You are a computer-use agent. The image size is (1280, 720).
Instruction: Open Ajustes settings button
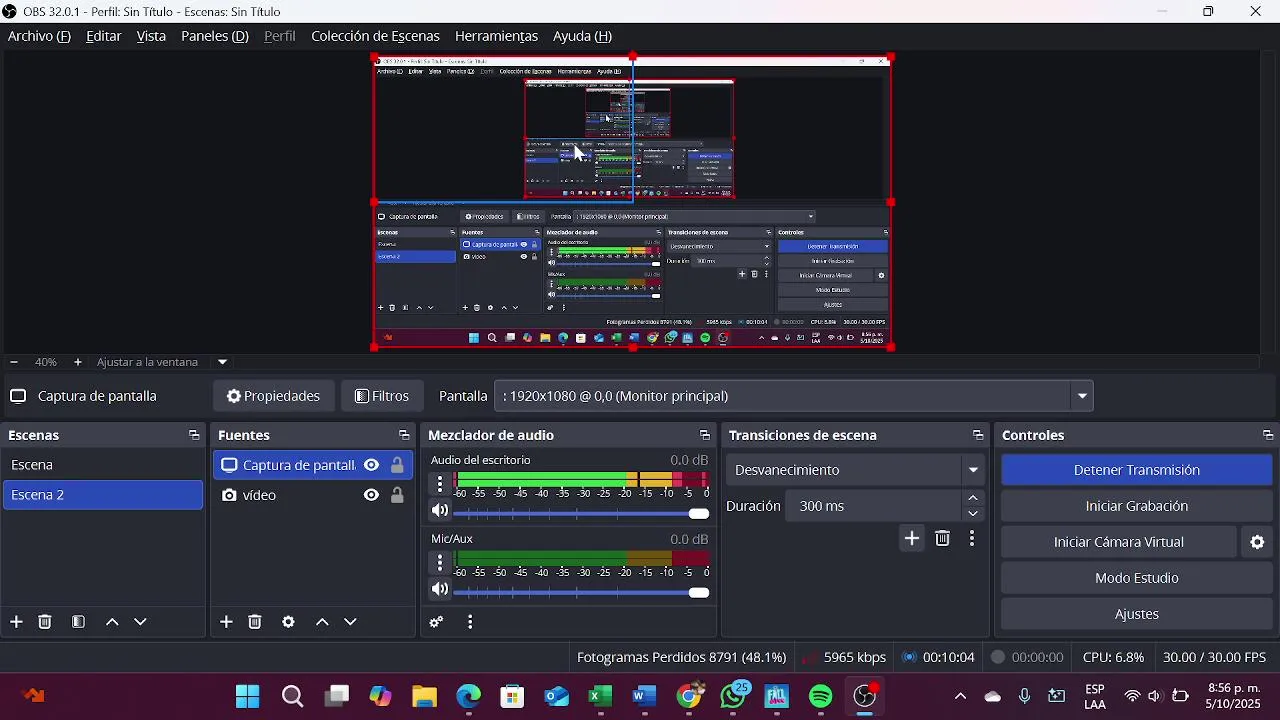[1137, 614]
